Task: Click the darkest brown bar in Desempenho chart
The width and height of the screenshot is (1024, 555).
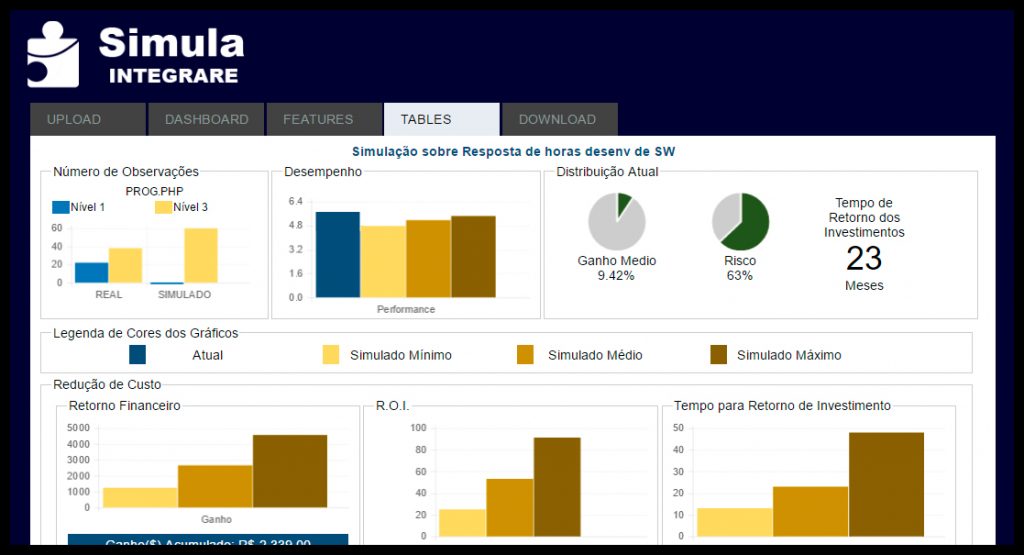Action: click(473, 257)
